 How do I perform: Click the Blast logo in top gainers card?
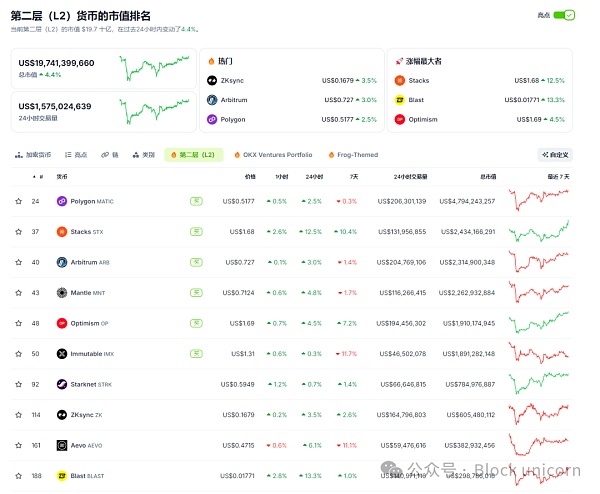click(400, 100)
